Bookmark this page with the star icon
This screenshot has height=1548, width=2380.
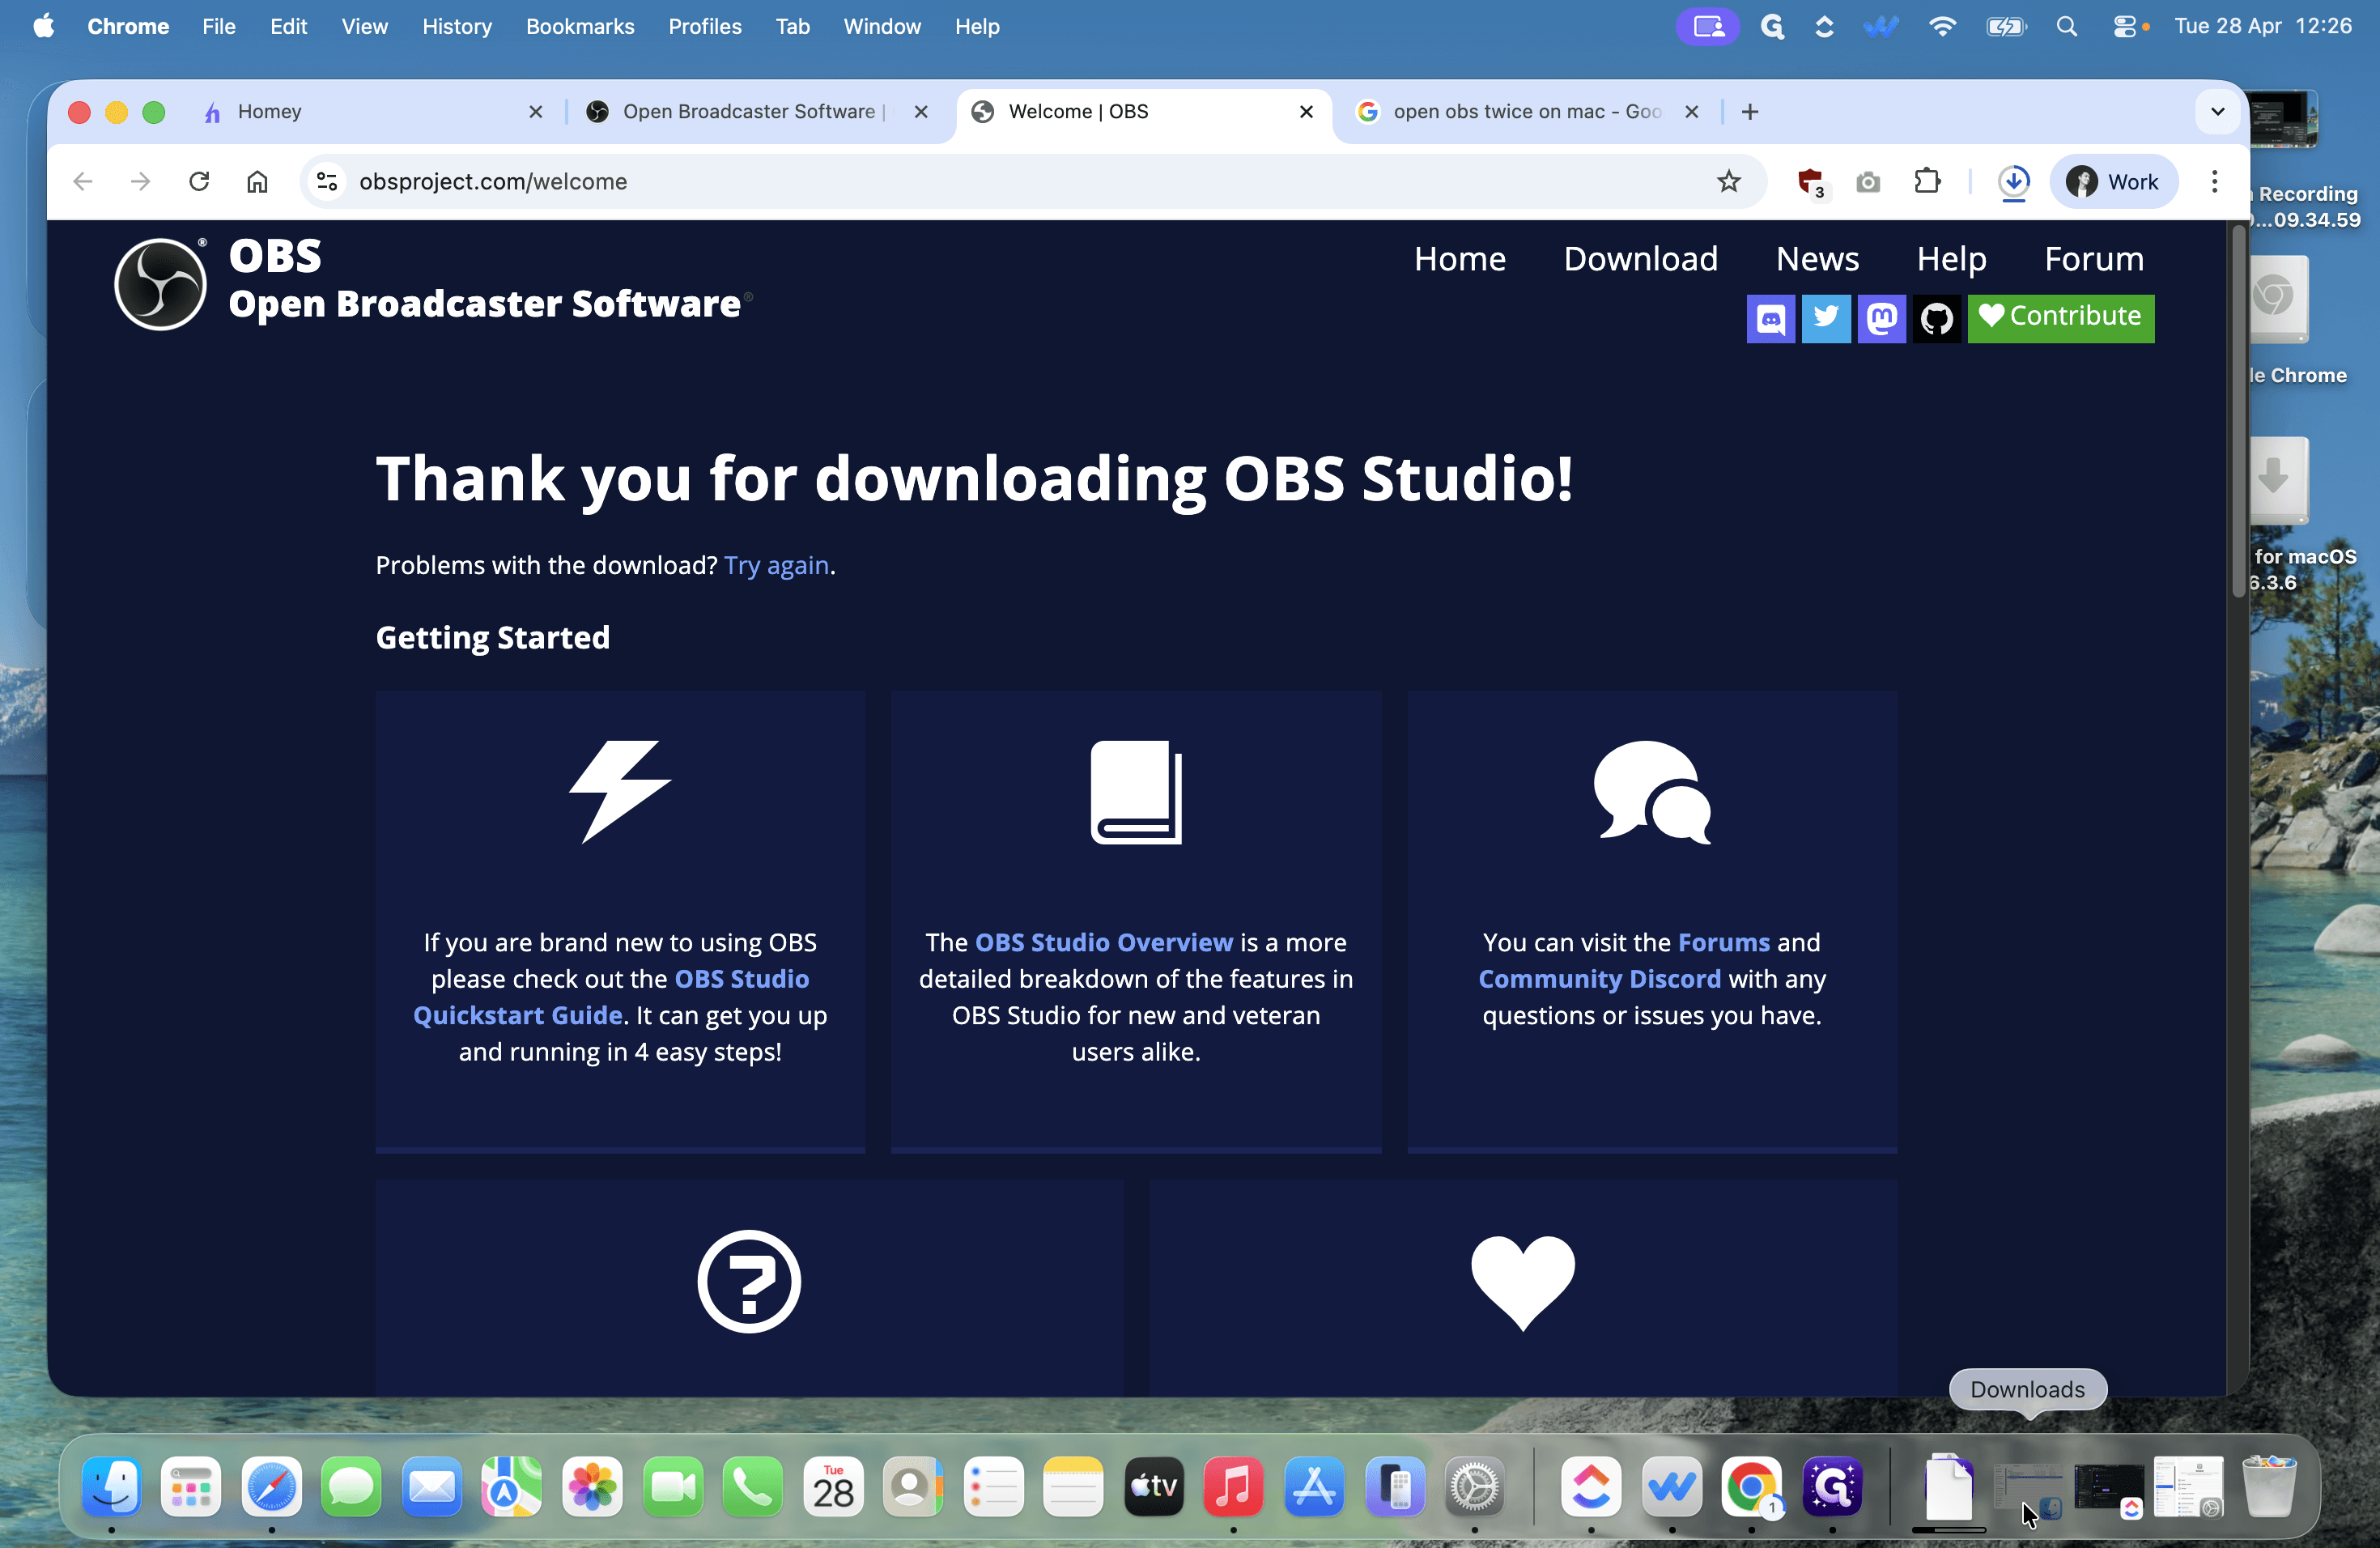coord(1728,181)
